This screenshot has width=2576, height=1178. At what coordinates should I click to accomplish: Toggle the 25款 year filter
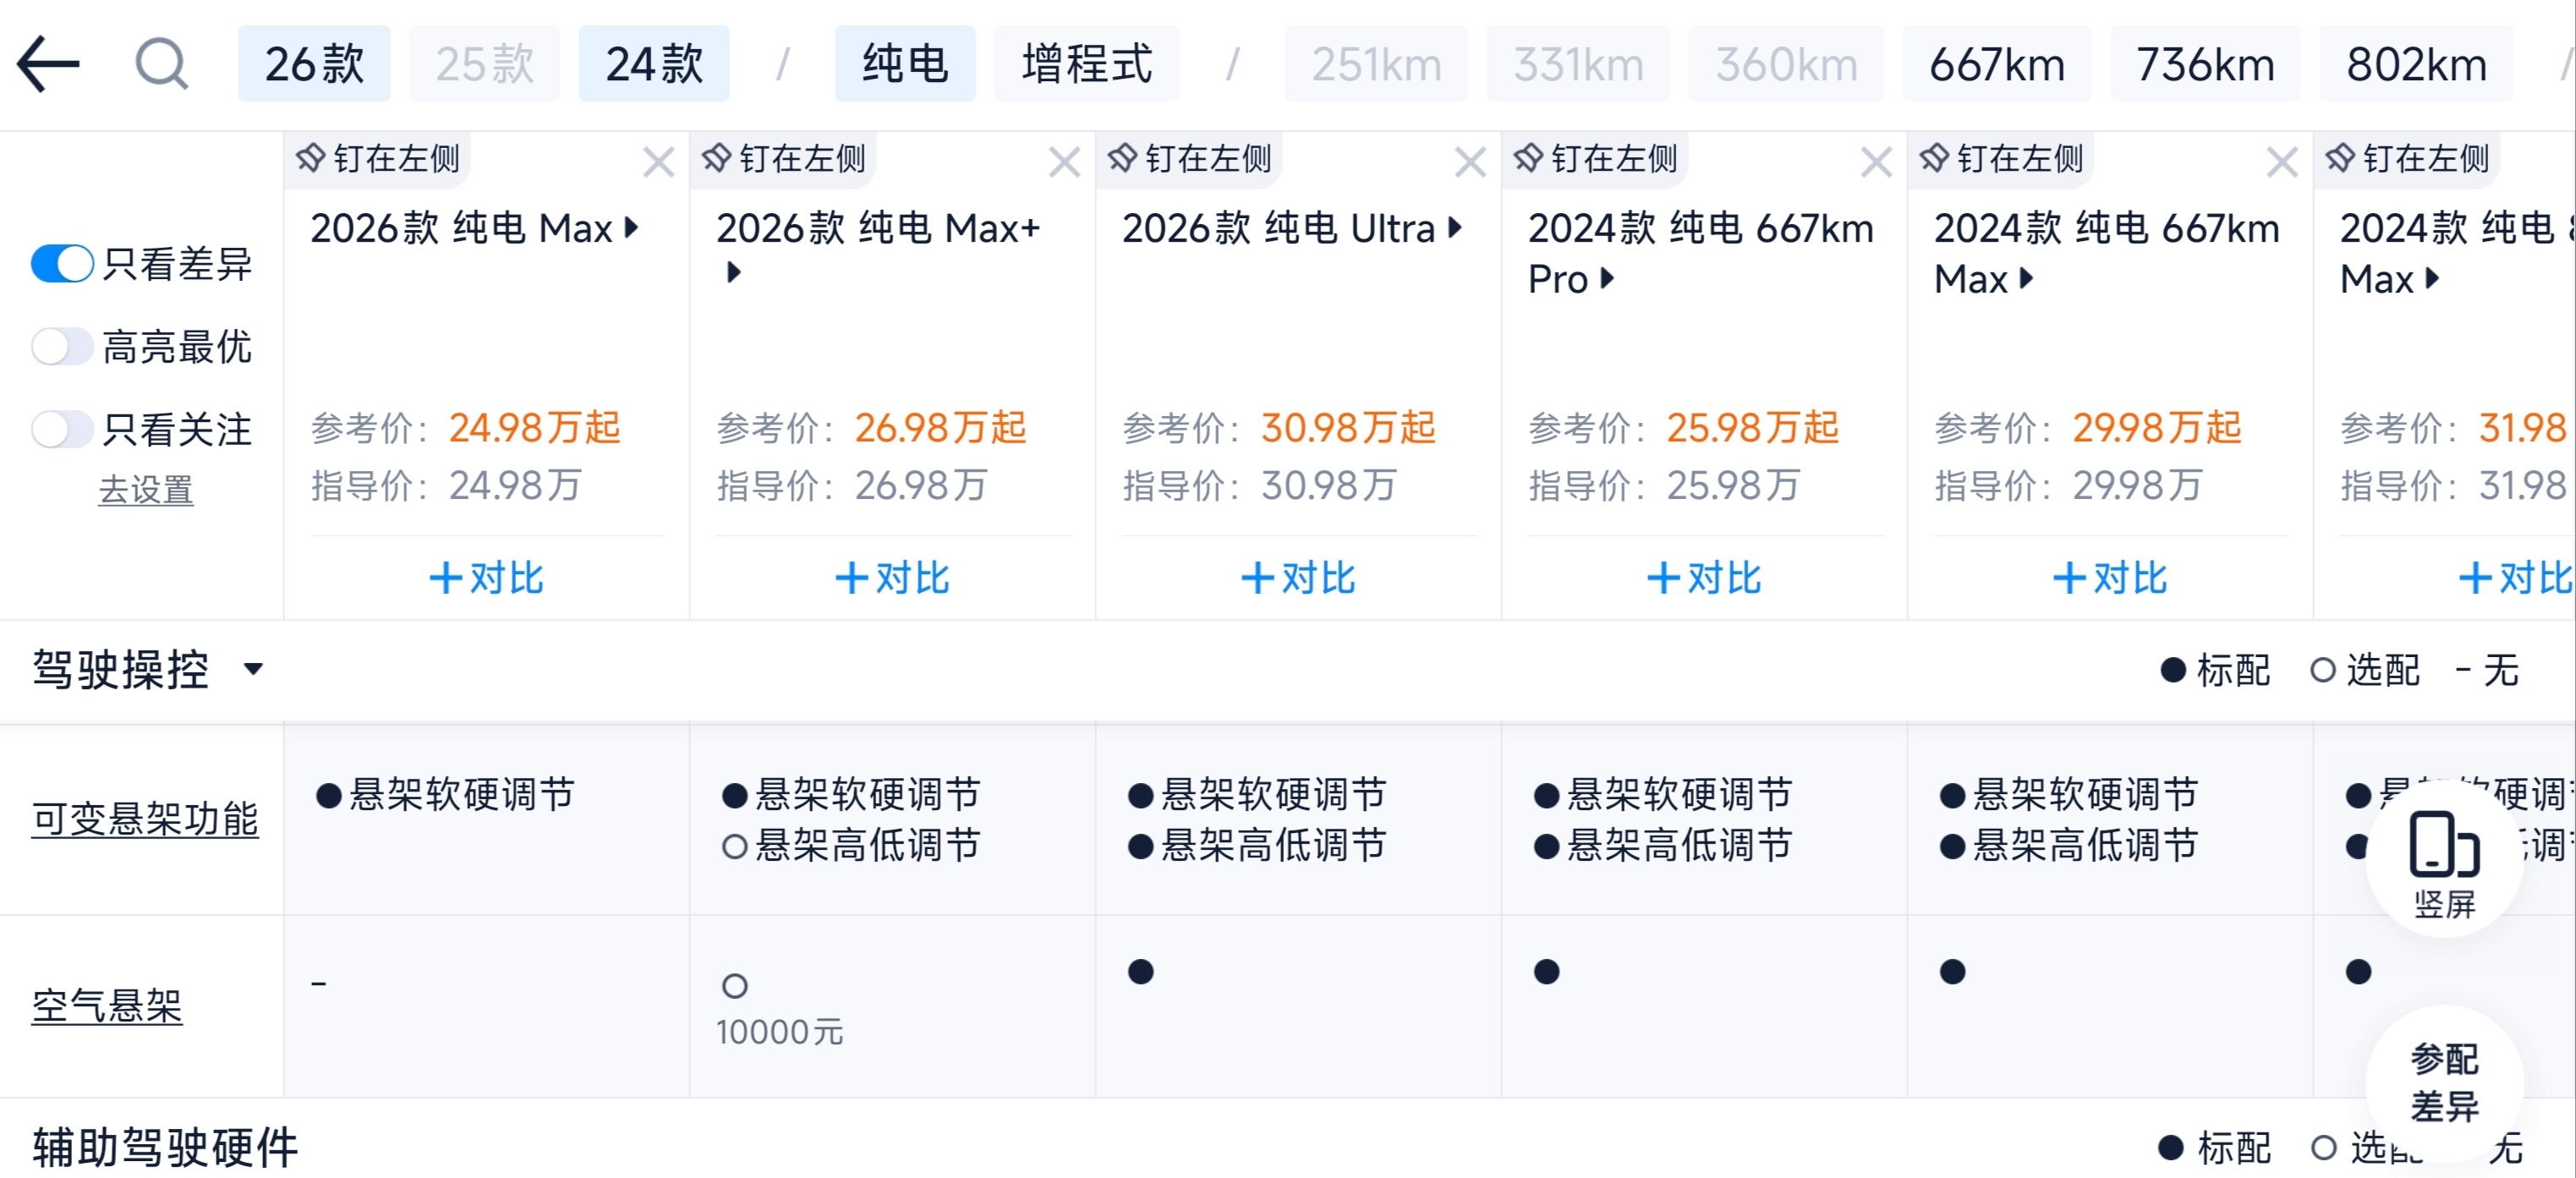484,64
